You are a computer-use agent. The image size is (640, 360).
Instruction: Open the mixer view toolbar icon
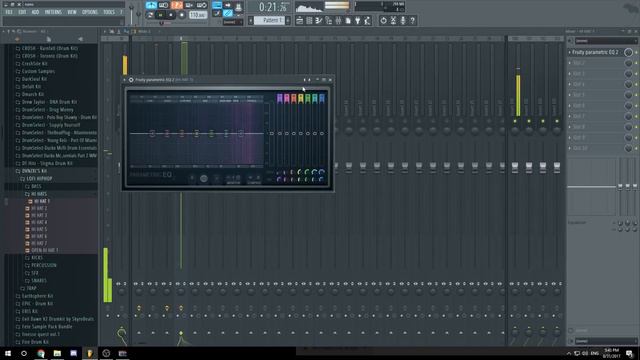pos(338,20)
